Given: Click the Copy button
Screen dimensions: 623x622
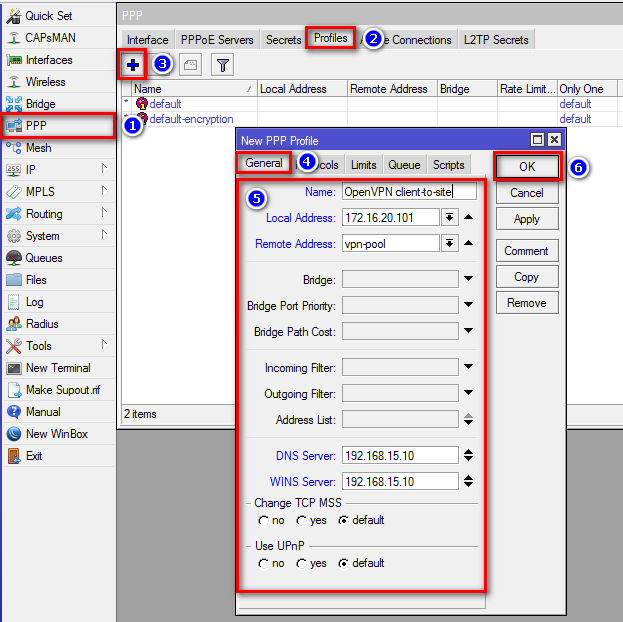Looking at the screenshot, I should pyautogui.click(x=527, y=277).
